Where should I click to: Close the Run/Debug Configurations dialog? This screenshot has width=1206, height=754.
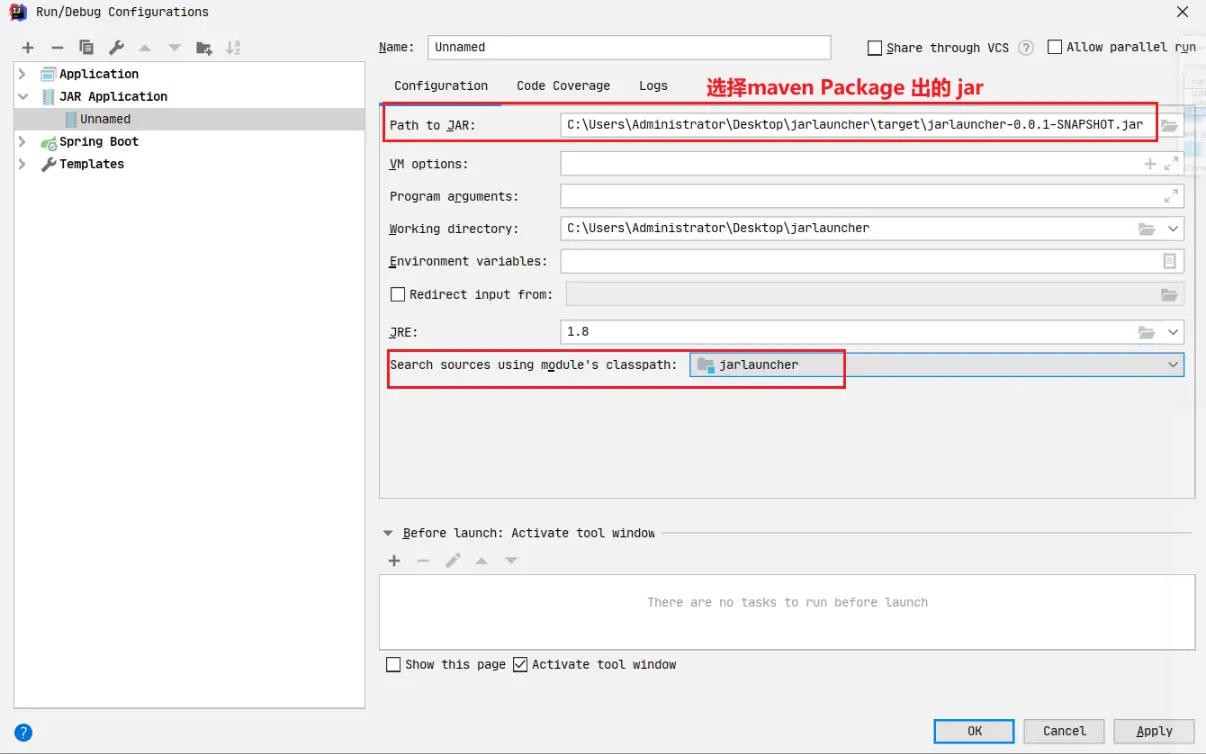1183,12
